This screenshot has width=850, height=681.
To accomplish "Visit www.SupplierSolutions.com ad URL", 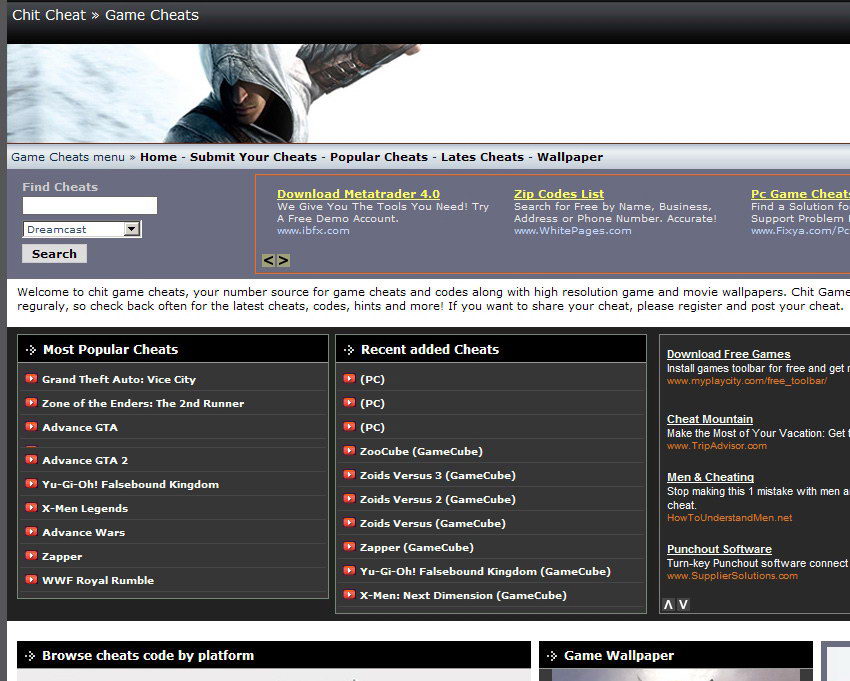I will pos(732,575).
